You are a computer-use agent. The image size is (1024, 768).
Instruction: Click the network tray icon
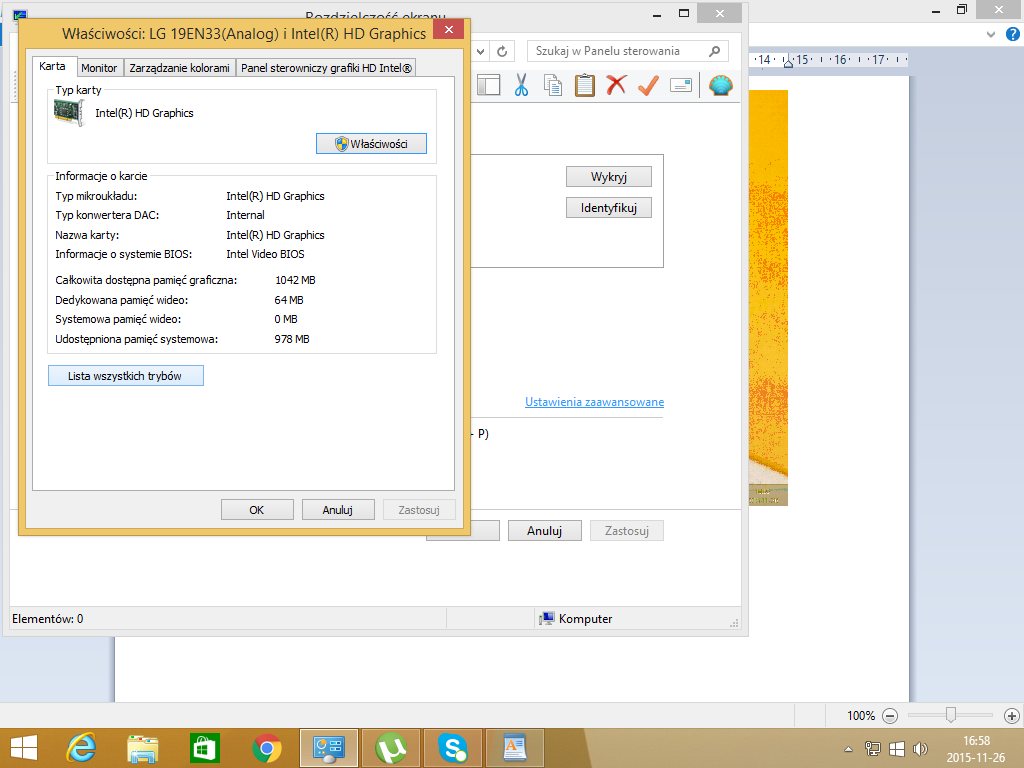(x=872, y=749)
